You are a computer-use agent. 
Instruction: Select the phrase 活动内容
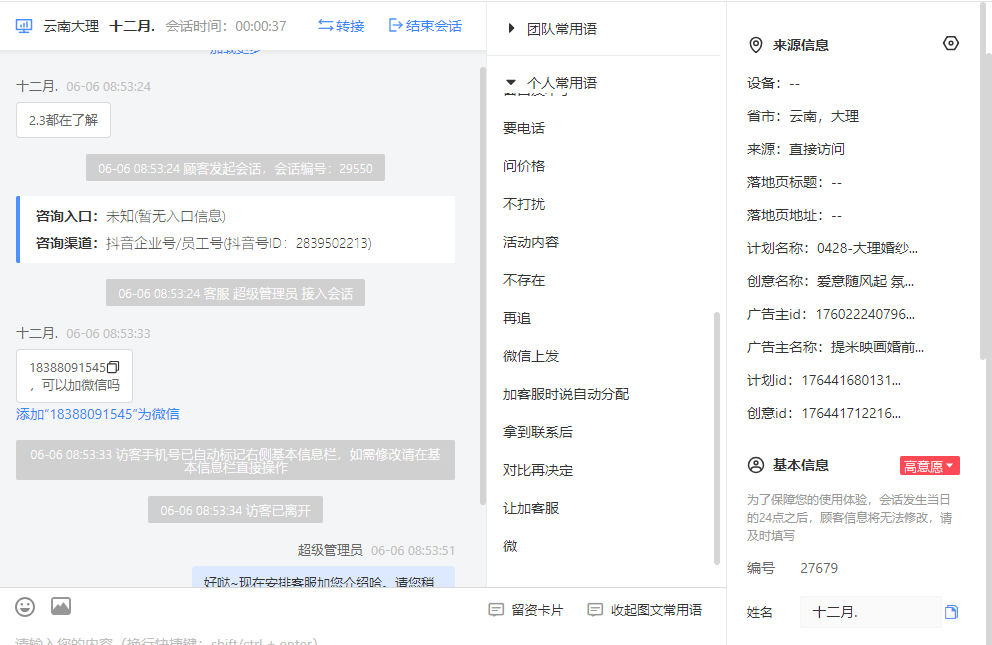(531, 242)
